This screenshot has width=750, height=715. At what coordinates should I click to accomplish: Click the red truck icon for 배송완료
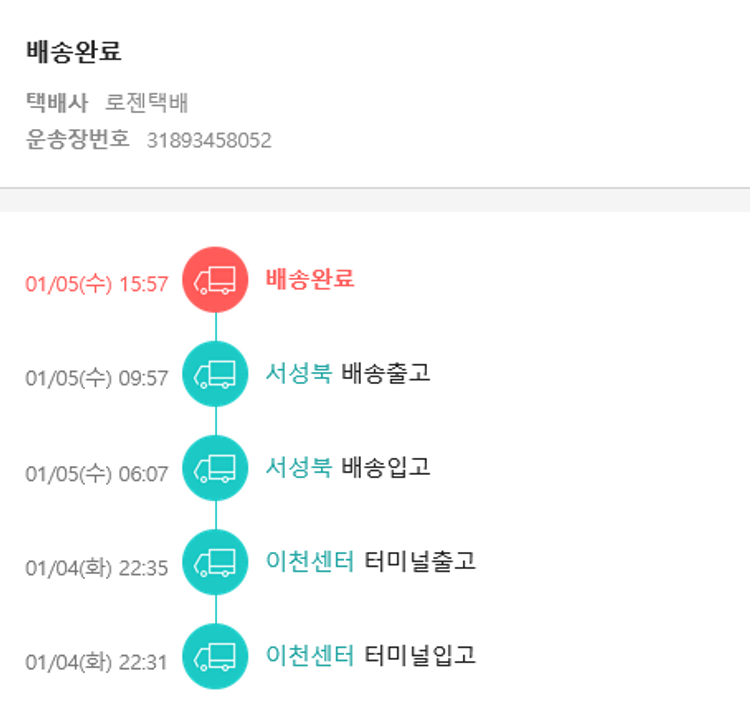215,280
